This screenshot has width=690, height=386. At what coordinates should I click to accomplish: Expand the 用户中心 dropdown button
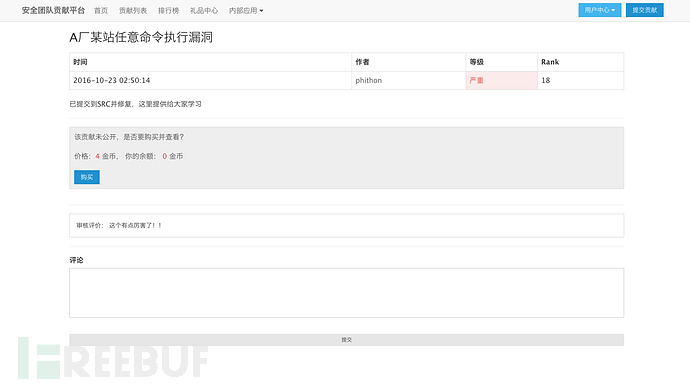click(600, 10)
